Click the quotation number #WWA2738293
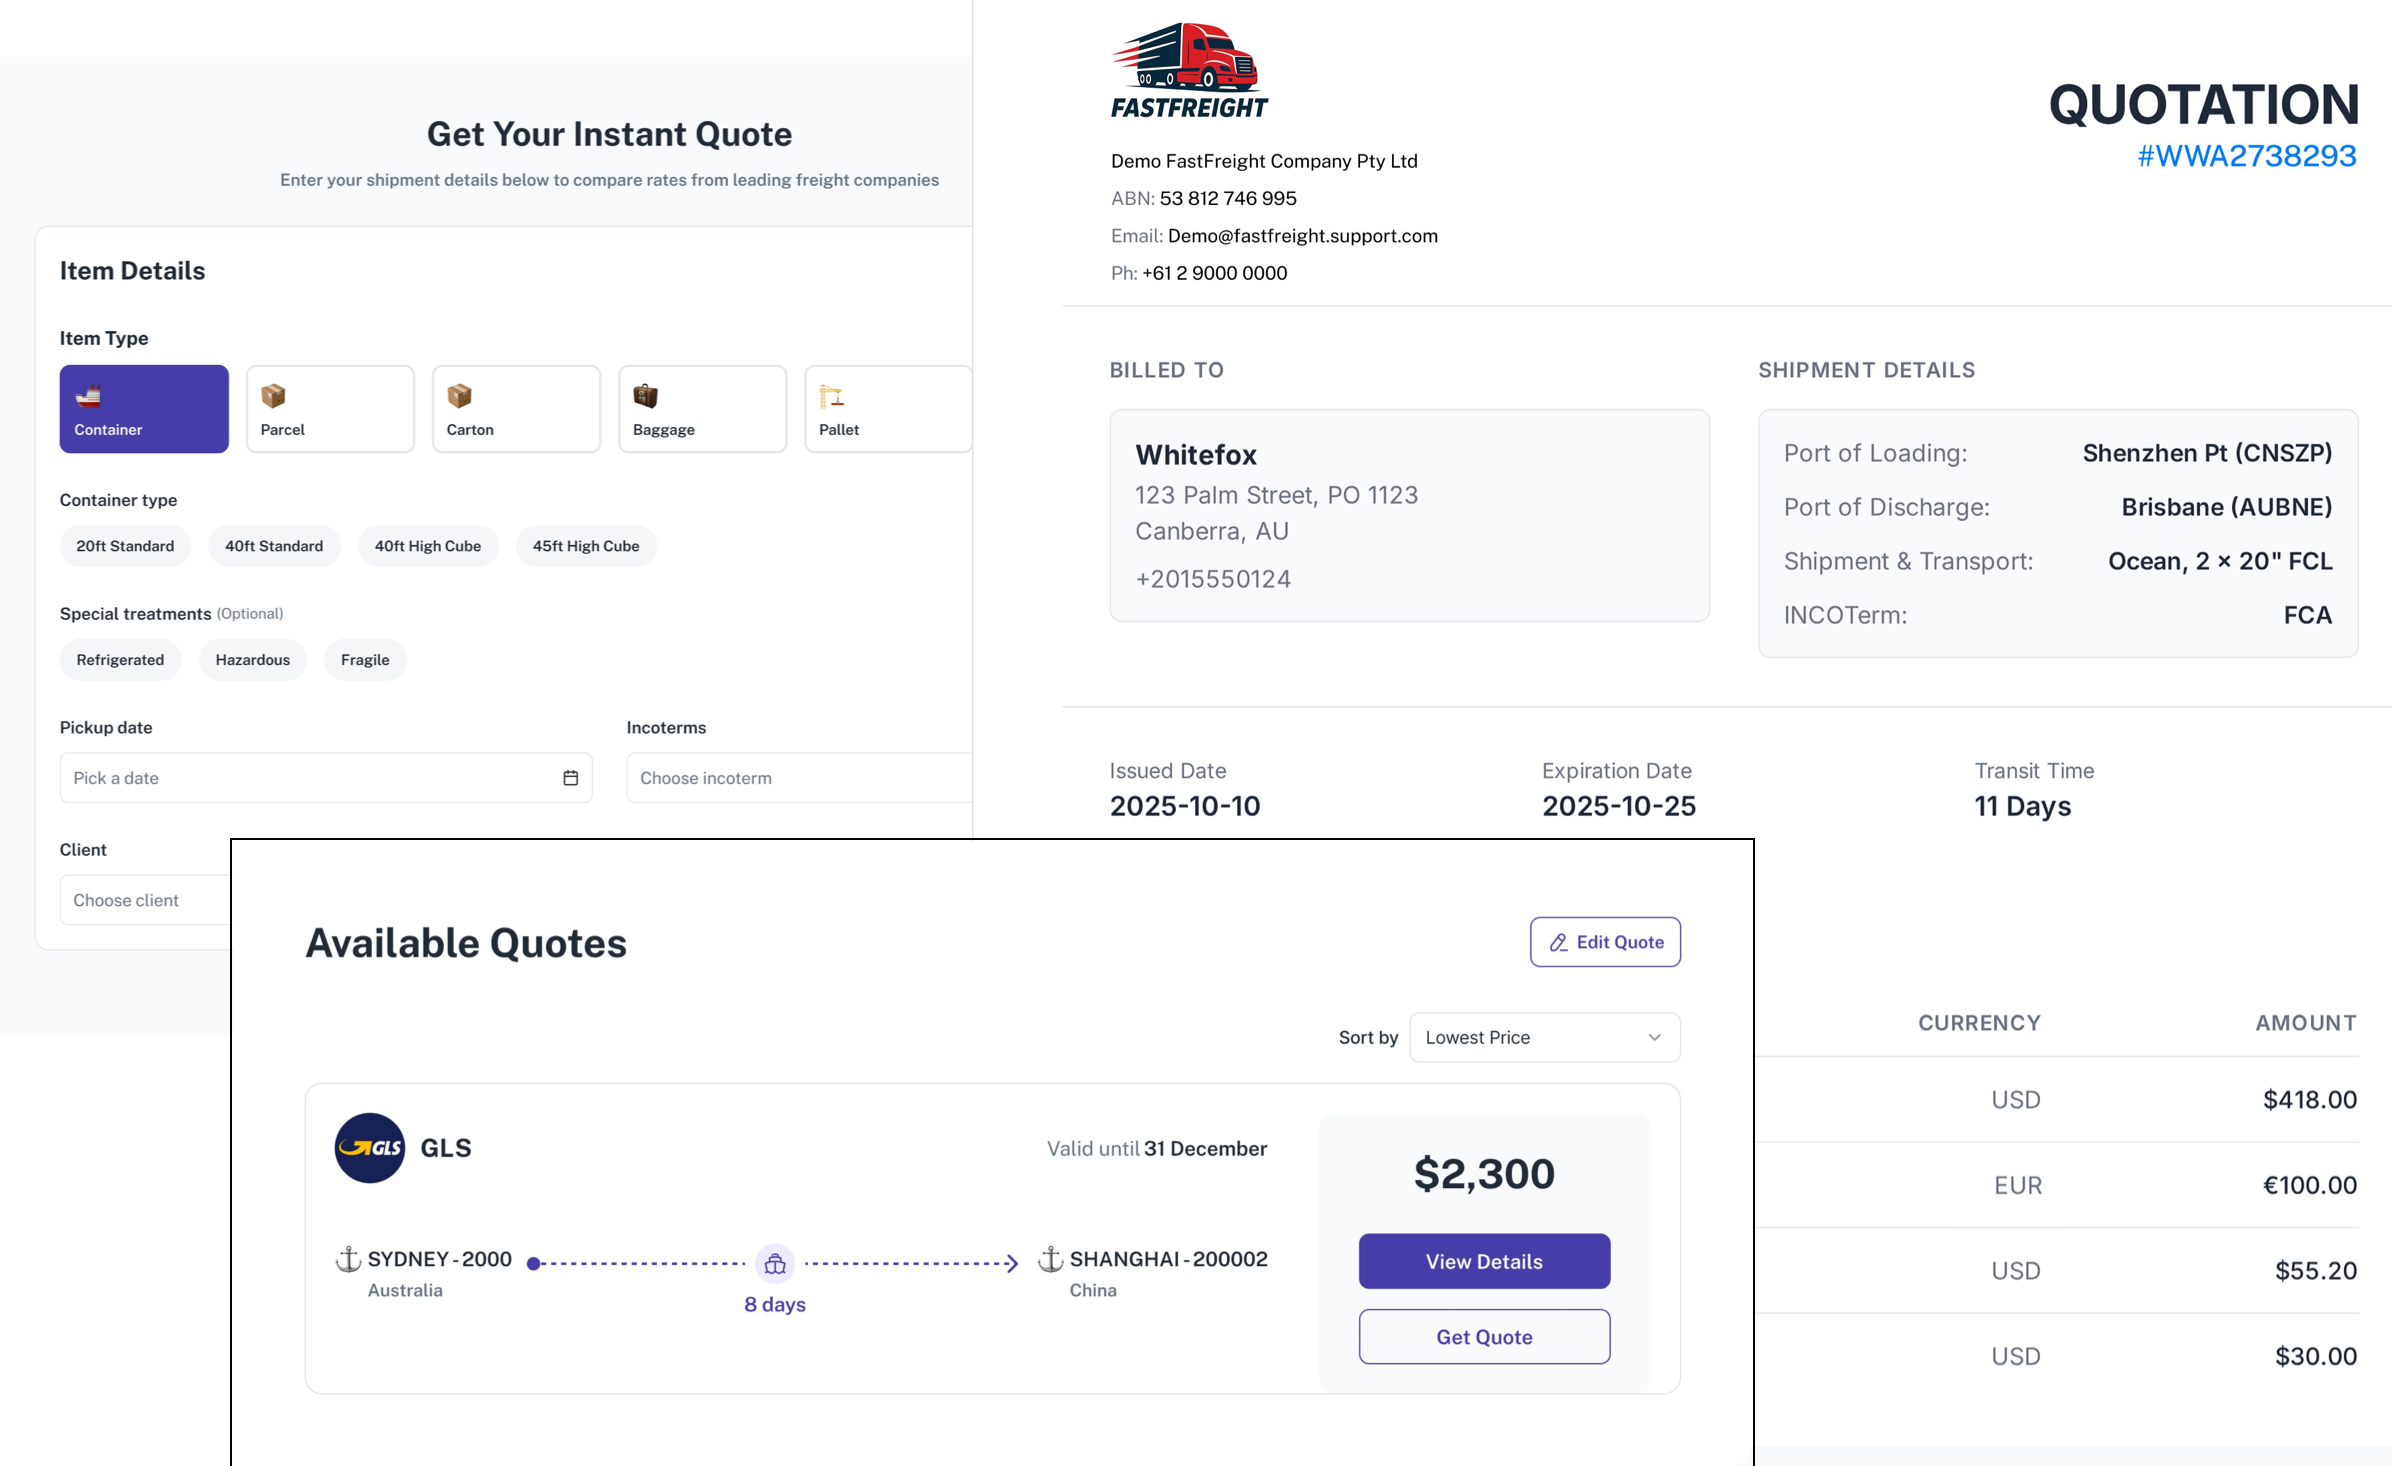Viewport: 2392px width, 1466px height. tap(2246, 156)
